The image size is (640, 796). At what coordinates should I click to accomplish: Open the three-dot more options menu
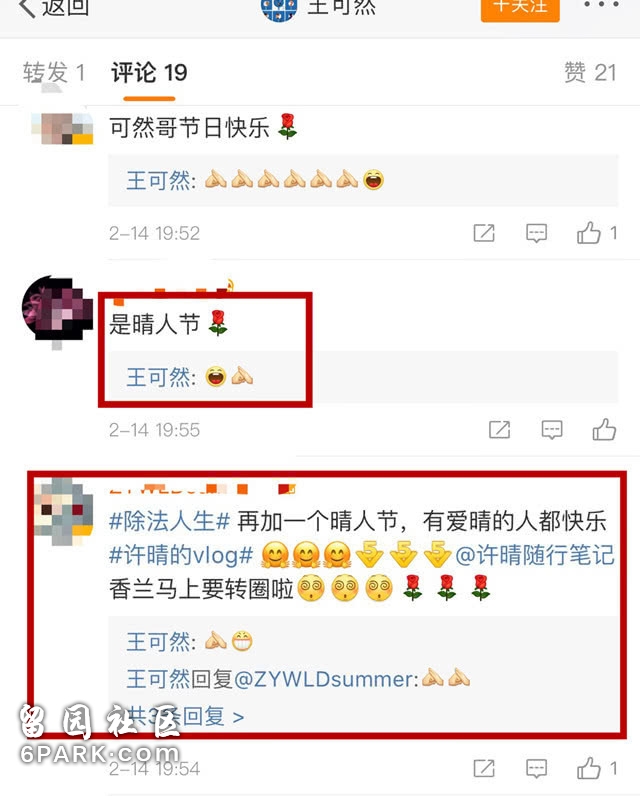tap(601, 5)
